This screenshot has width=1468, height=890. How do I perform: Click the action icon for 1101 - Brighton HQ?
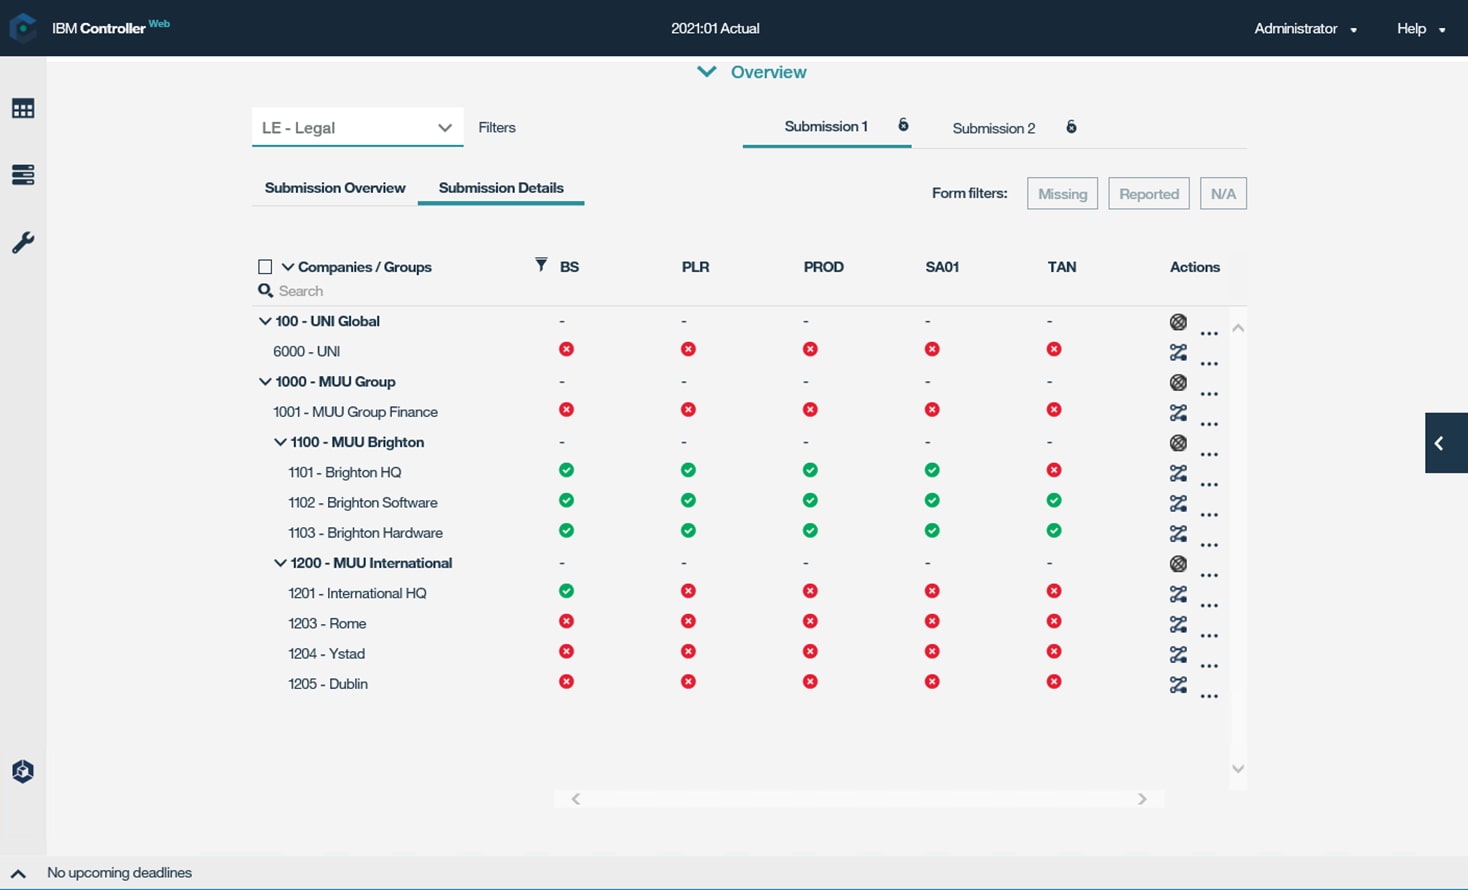point(1178,473)
